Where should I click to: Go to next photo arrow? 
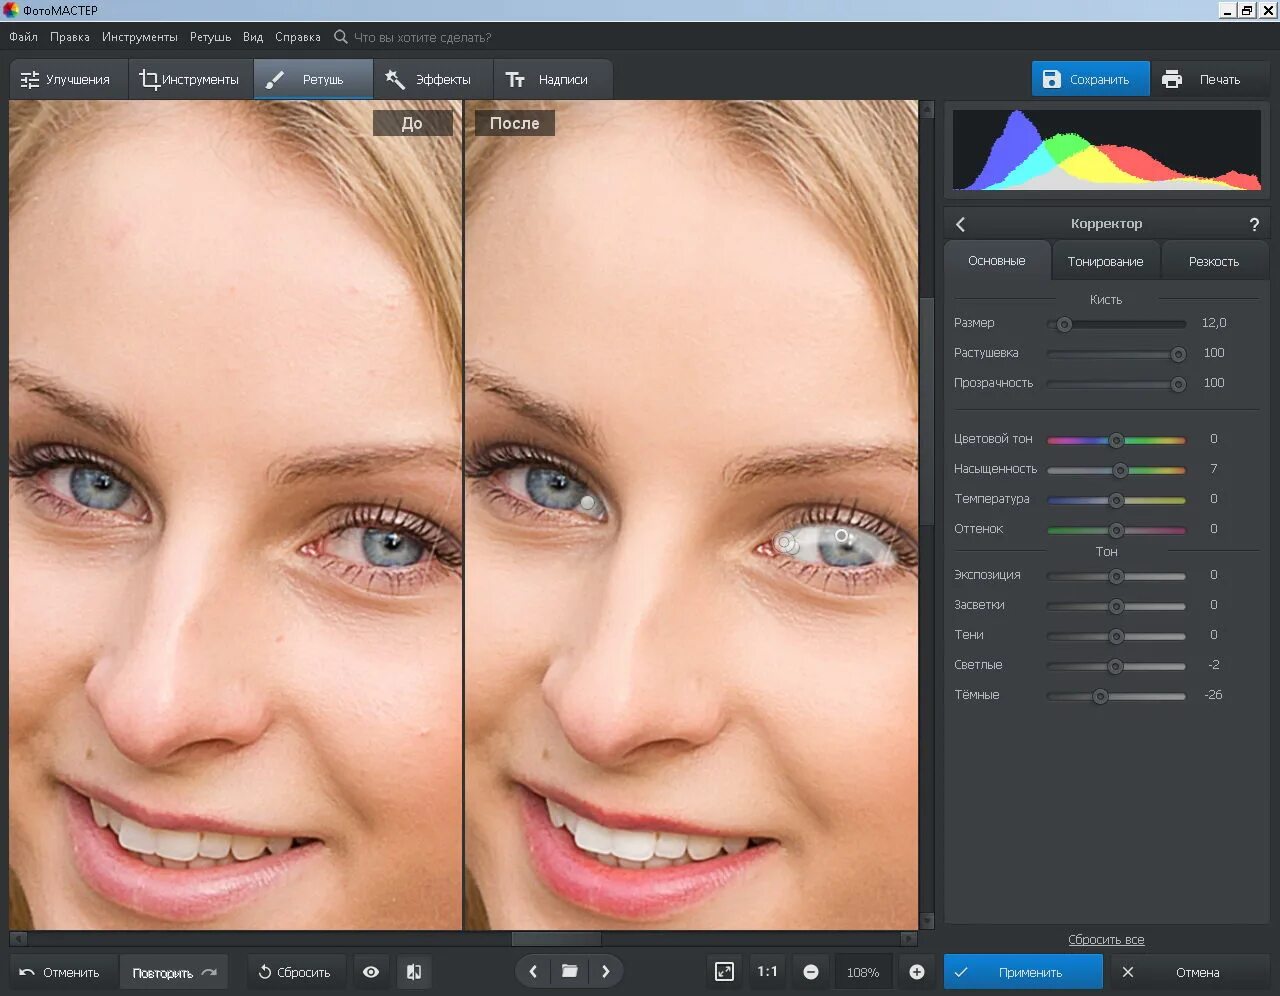coord(606,972)
